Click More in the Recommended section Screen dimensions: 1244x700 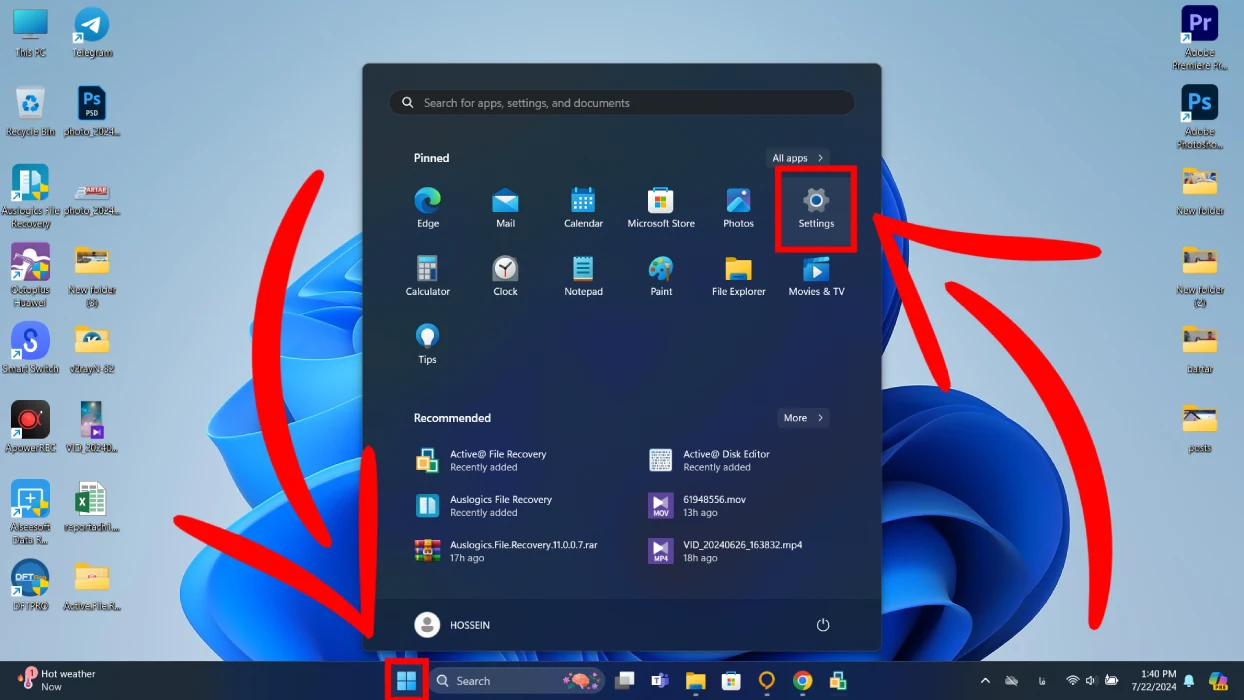(x=803, y=417)
